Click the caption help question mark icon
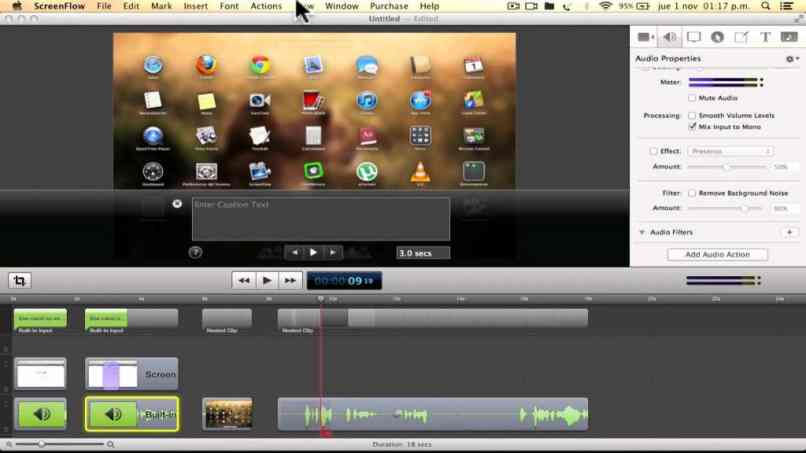806x453 pixels. click(x=195, y=253)
